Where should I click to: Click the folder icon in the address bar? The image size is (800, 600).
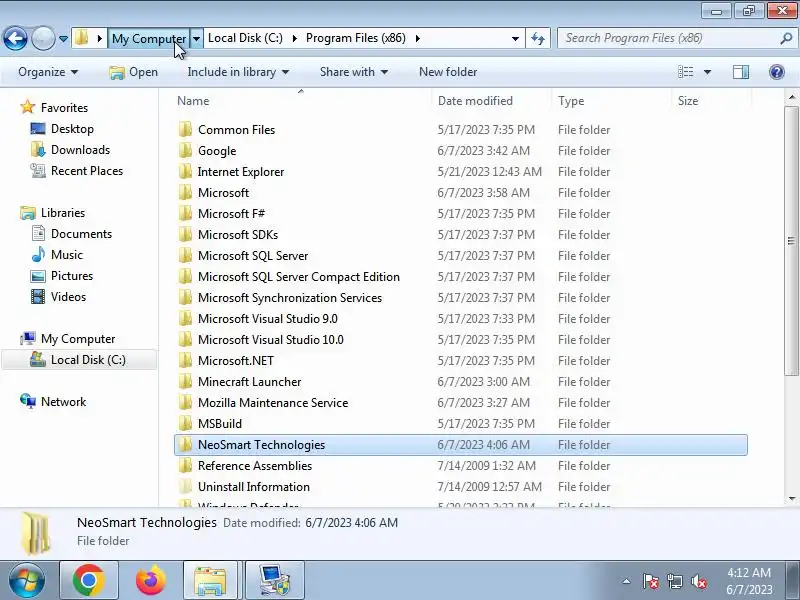(x=82, y=38)
